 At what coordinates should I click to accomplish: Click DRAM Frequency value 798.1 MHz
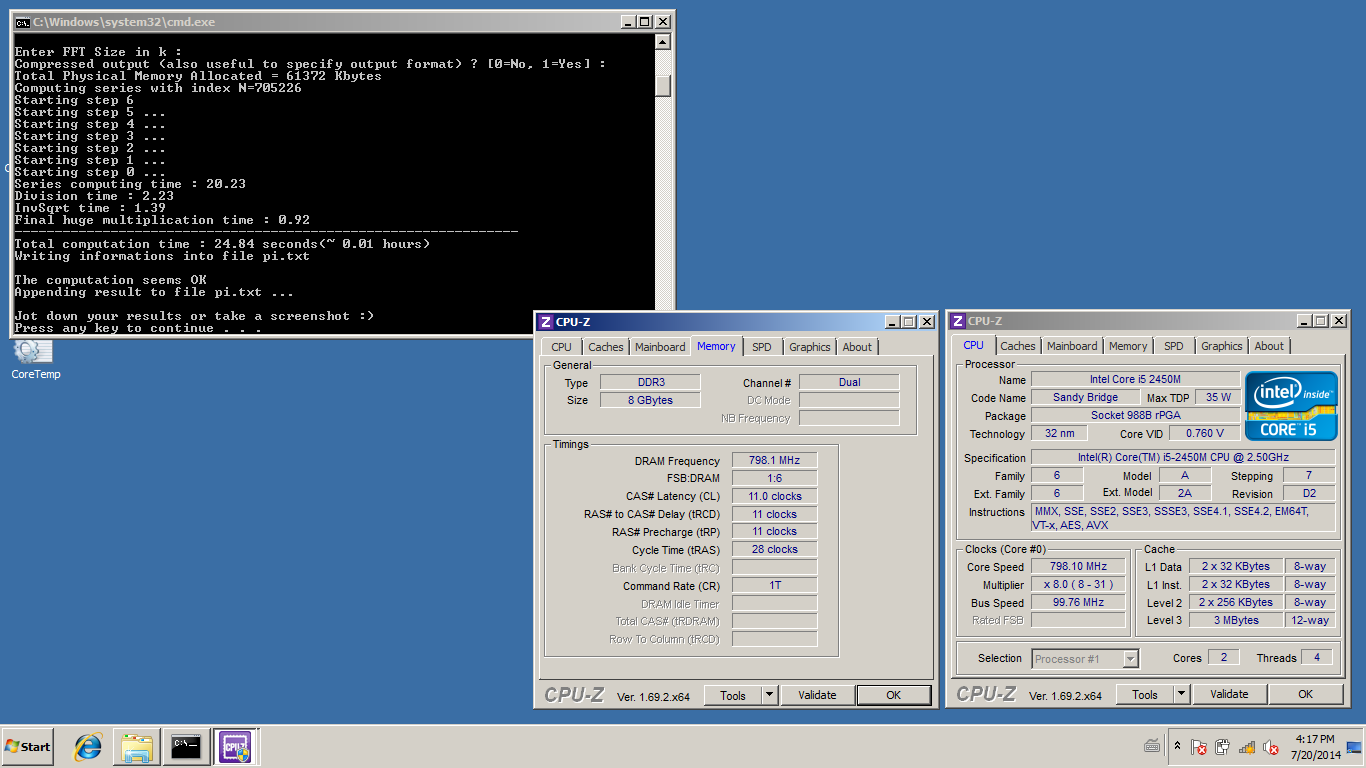774,461
